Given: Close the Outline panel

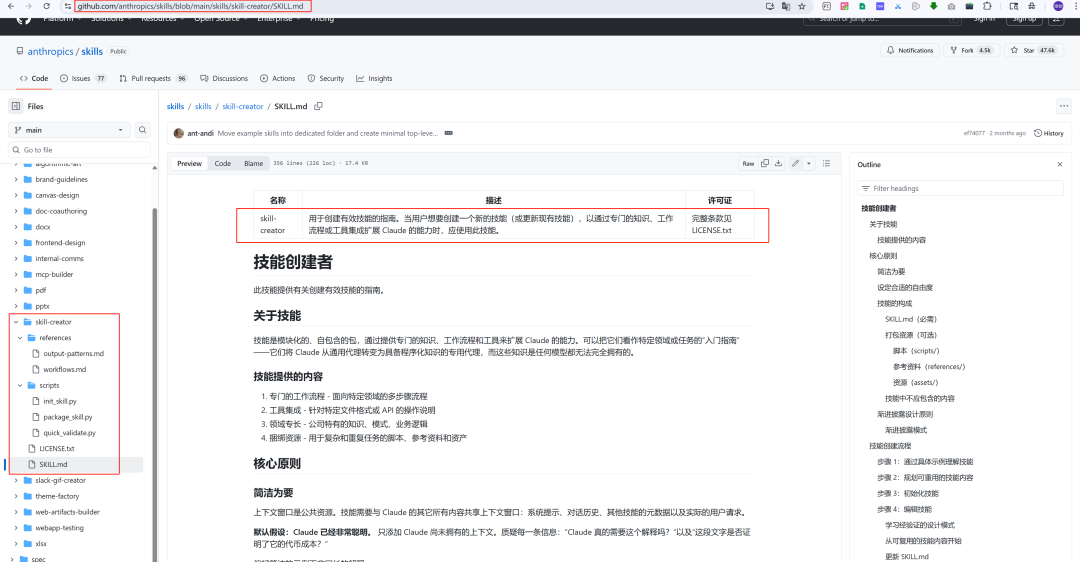Looking at the screenshot, I should pos(1060,164).
